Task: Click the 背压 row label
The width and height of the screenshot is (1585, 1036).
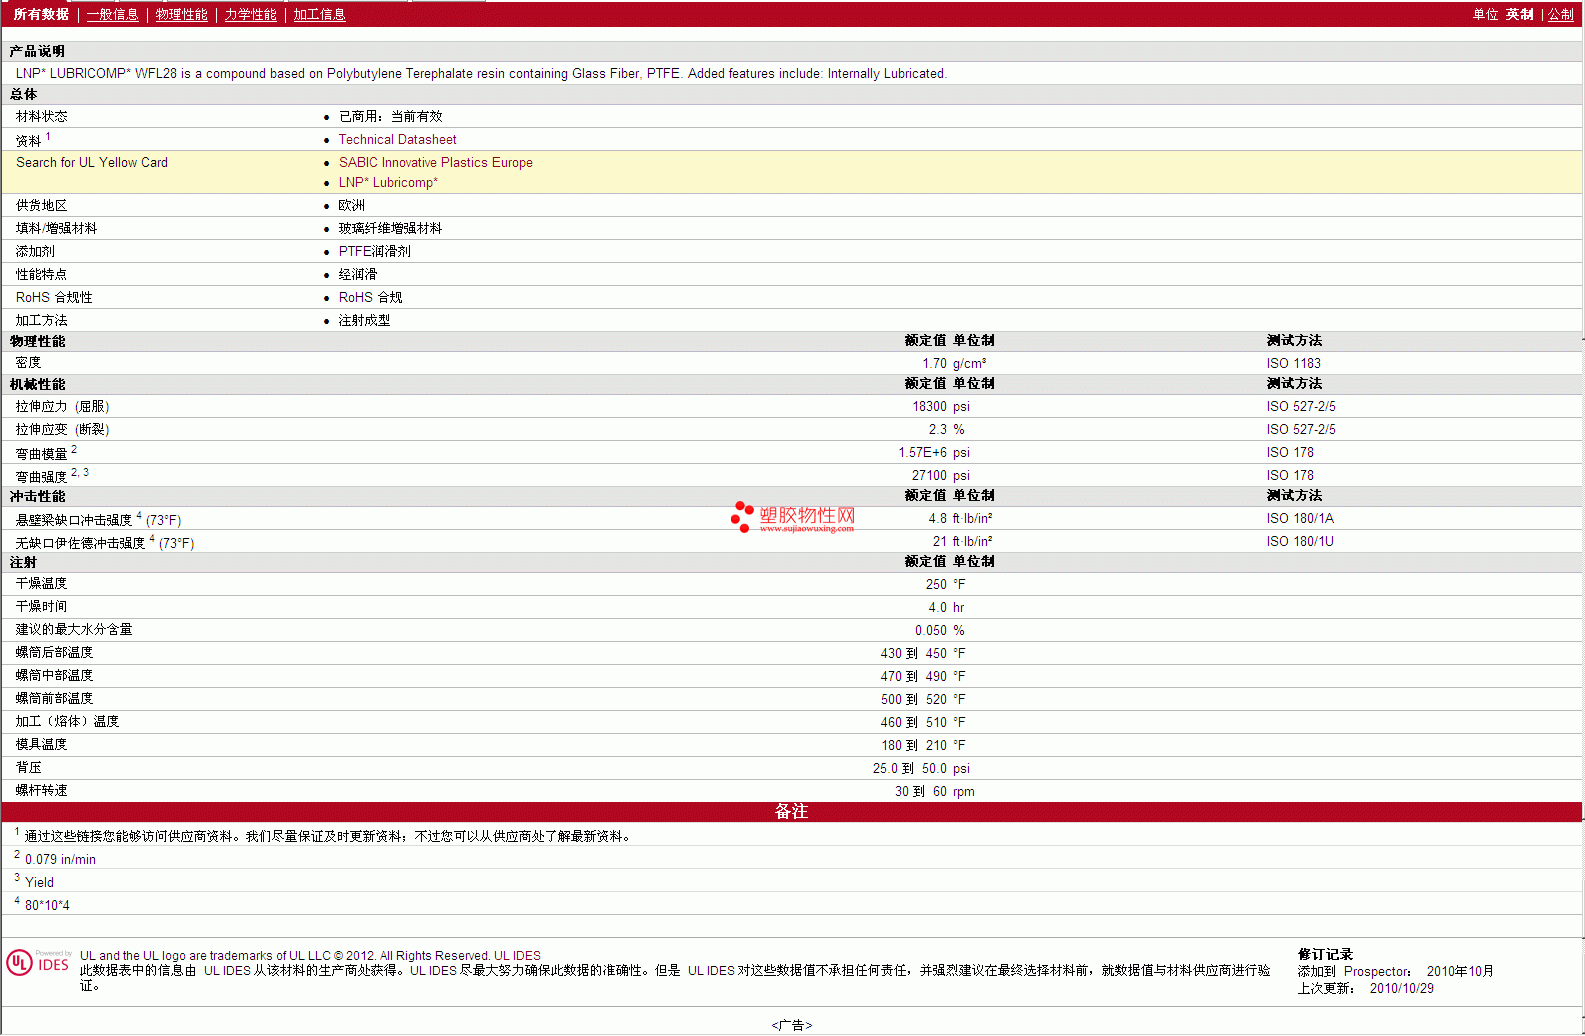Action: click(x=28, y=768)
